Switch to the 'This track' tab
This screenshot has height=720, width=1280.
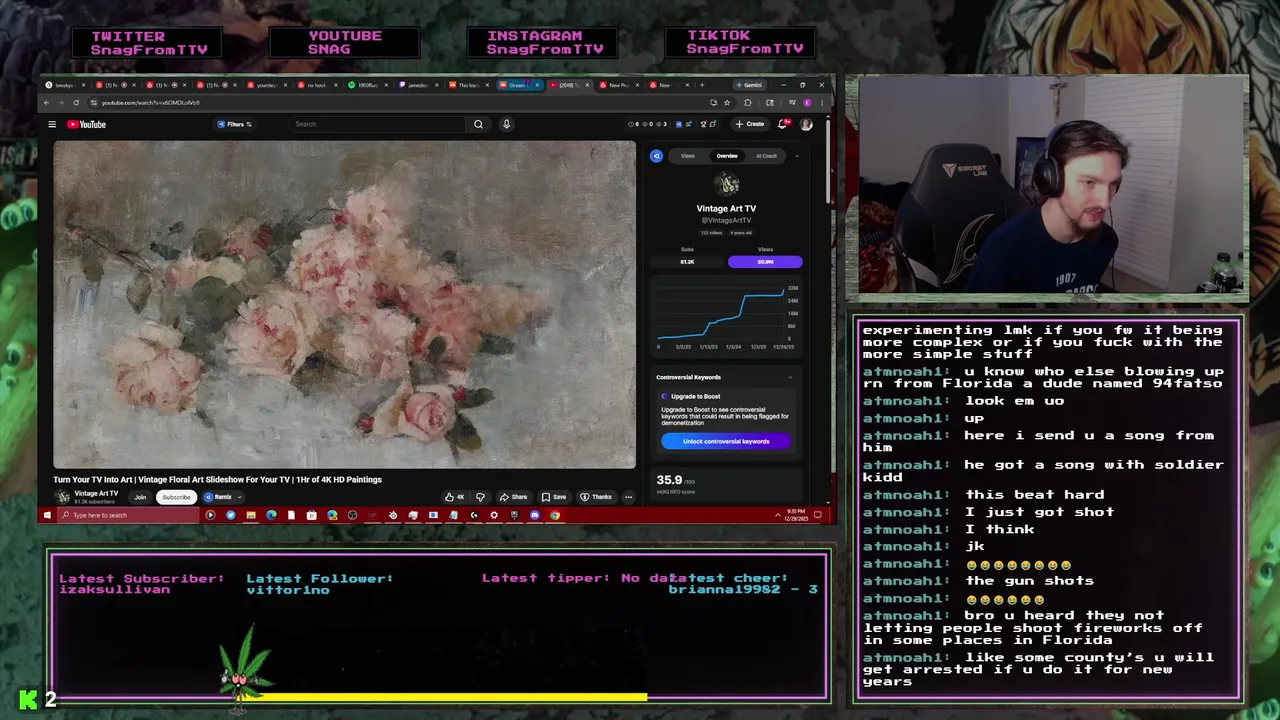pyautogui.click(x=468, y=85)
